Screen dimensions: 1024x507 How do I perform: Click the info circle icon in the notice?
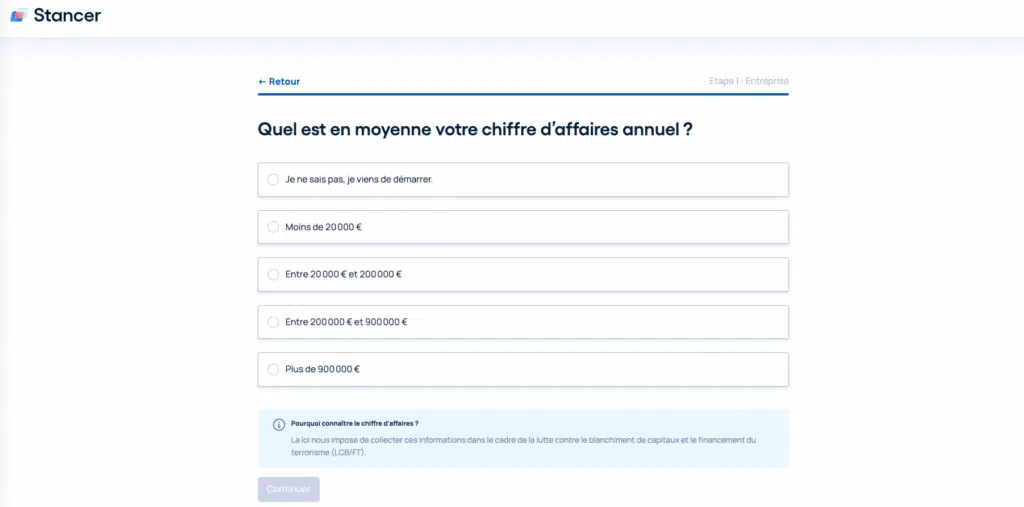(279, 424)
